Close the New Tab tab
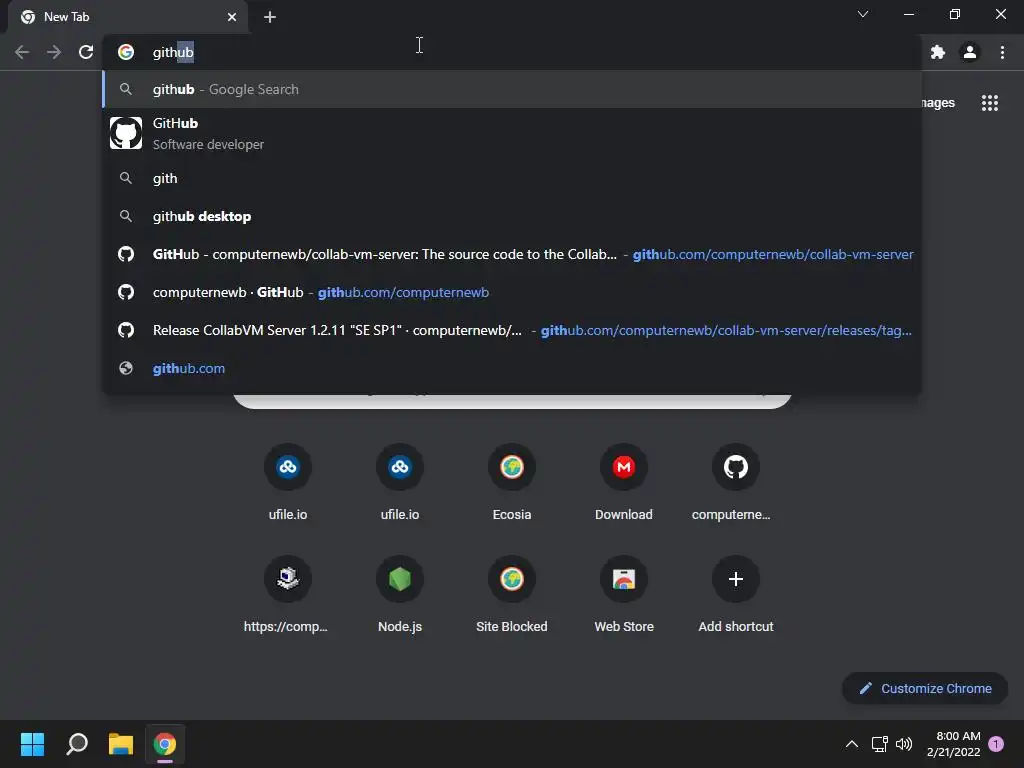The height and width of the screenshot is (768, 1024). coord(232,17)
